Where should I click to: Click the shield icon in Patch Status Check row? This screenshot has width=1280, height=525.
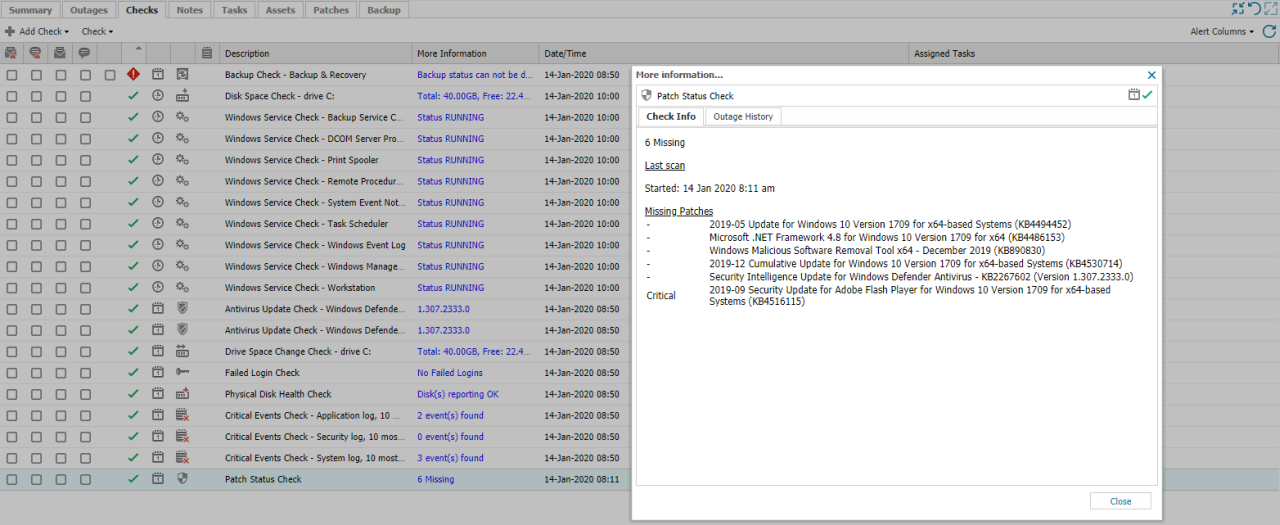[182, 479]
